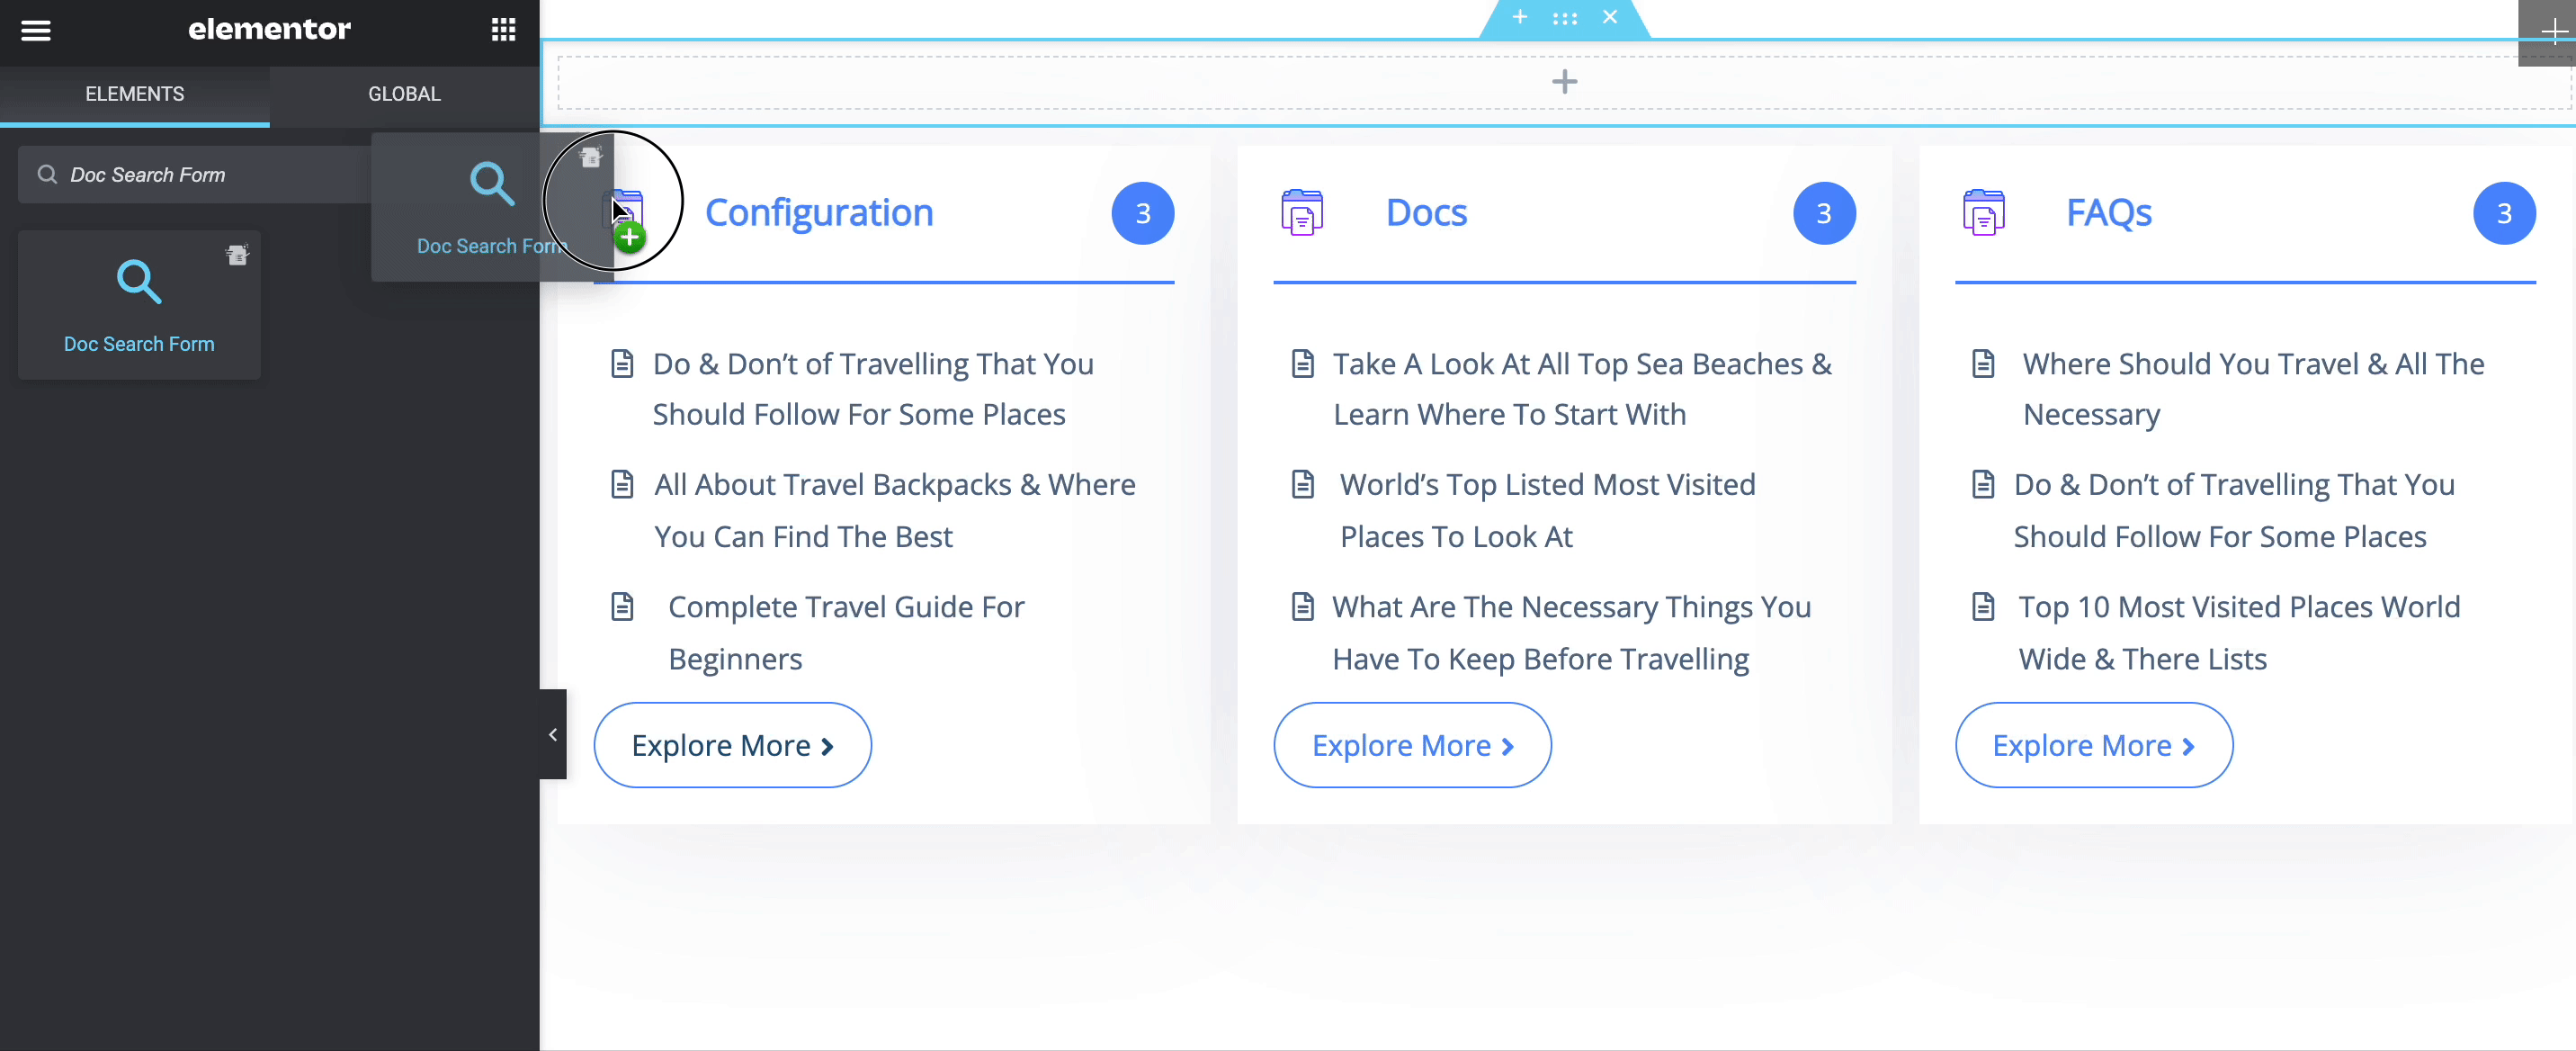Click Explore More under FAQs
The height and width of the screenshot is (1051, 2576).
coord(2093,745)
